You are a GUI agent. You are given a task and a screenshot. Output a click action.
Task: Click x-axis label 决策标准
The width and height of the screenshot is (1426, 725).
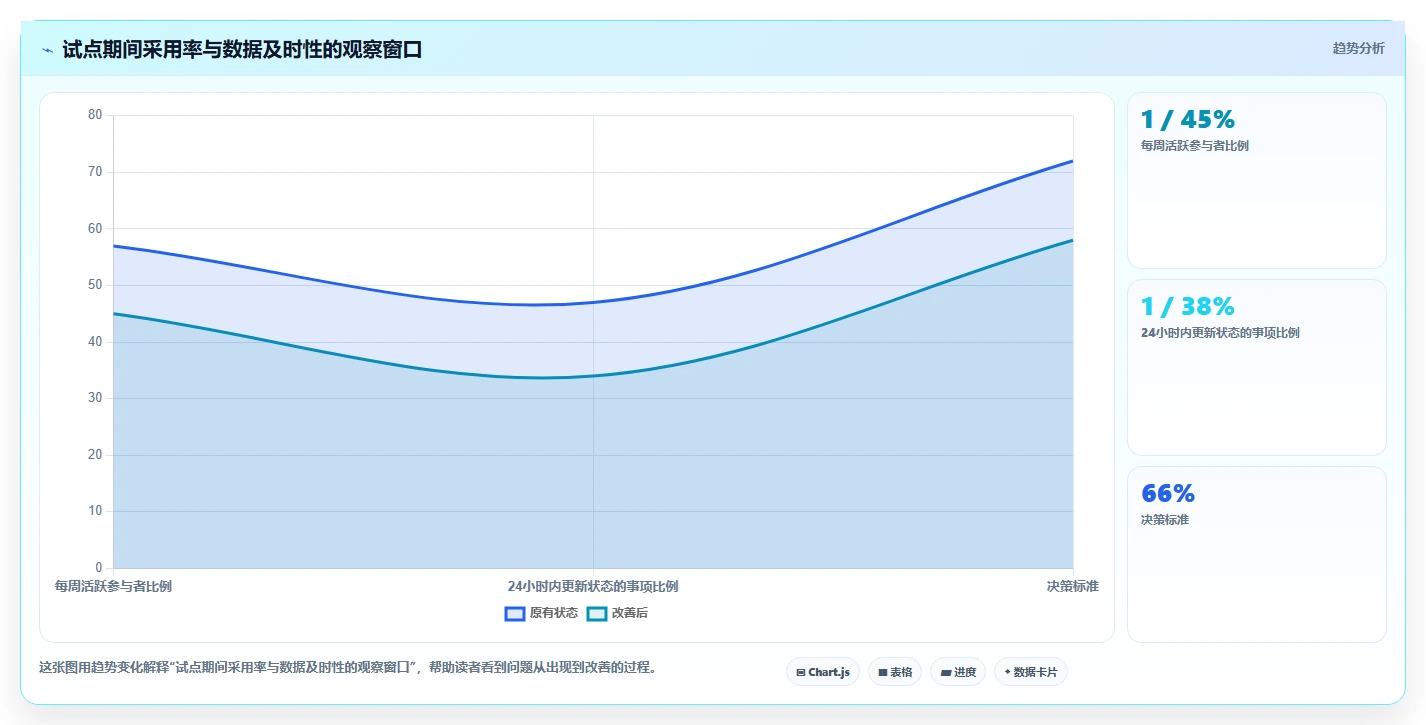(x=1073, y=586)
